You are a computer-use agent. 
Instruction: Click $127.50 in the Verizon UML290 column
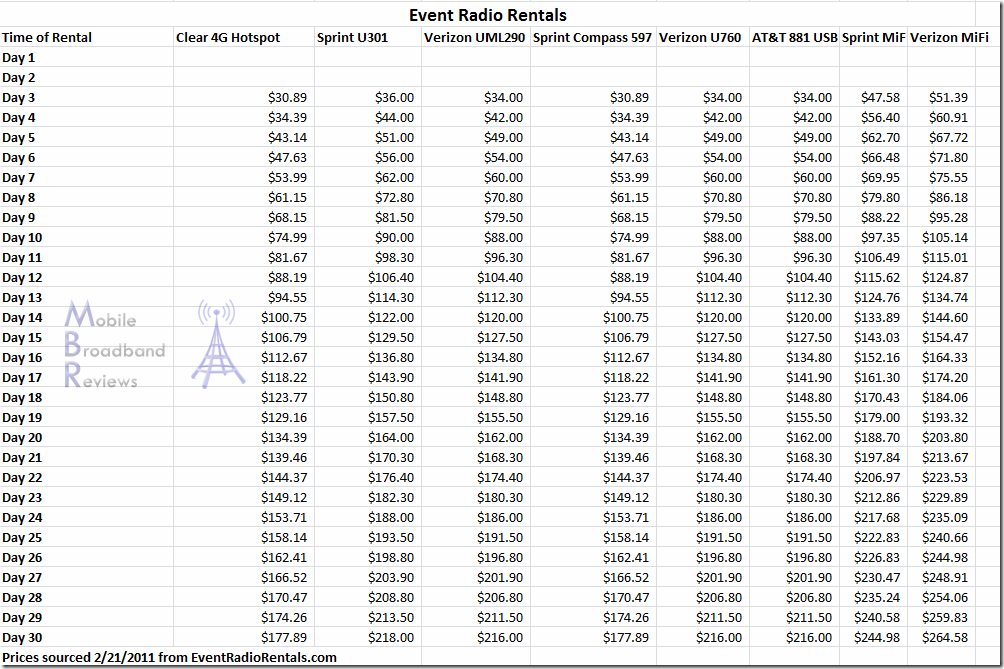[x=500, y=337]
